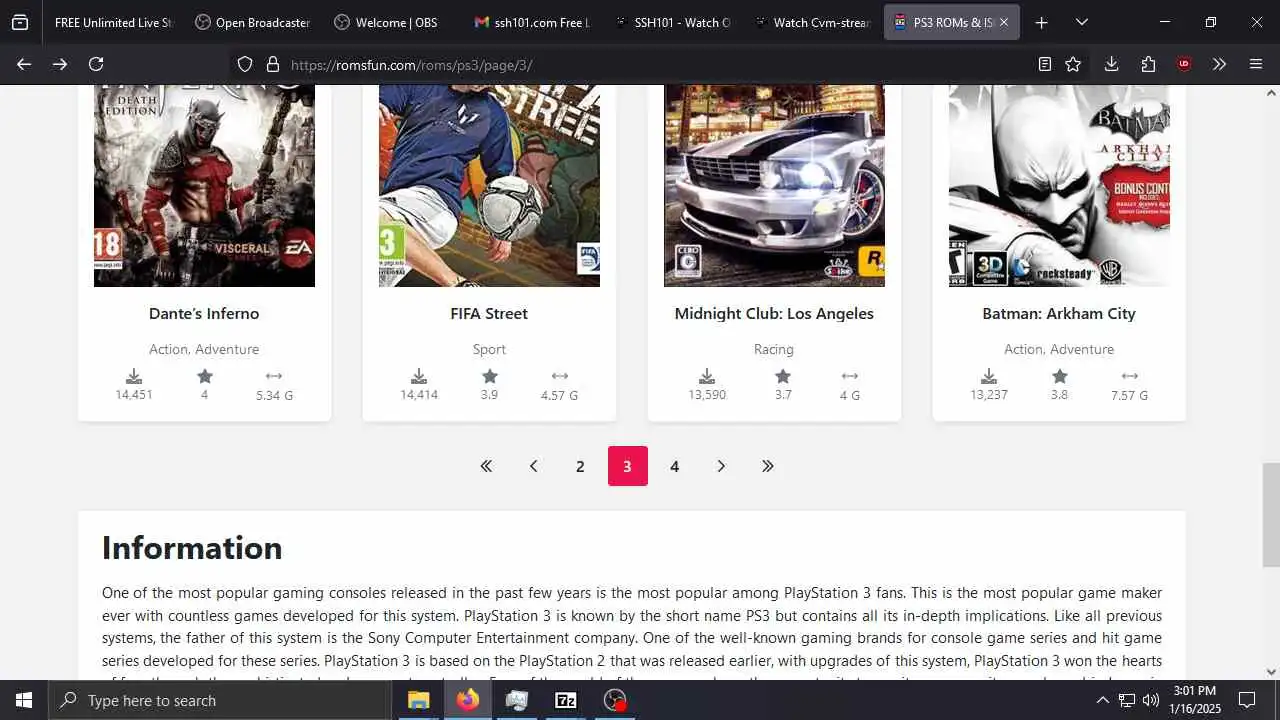Open Firefox View button
Image resolution: width=1280 pixels, height=720 pixels.
(x=20, y=22)
